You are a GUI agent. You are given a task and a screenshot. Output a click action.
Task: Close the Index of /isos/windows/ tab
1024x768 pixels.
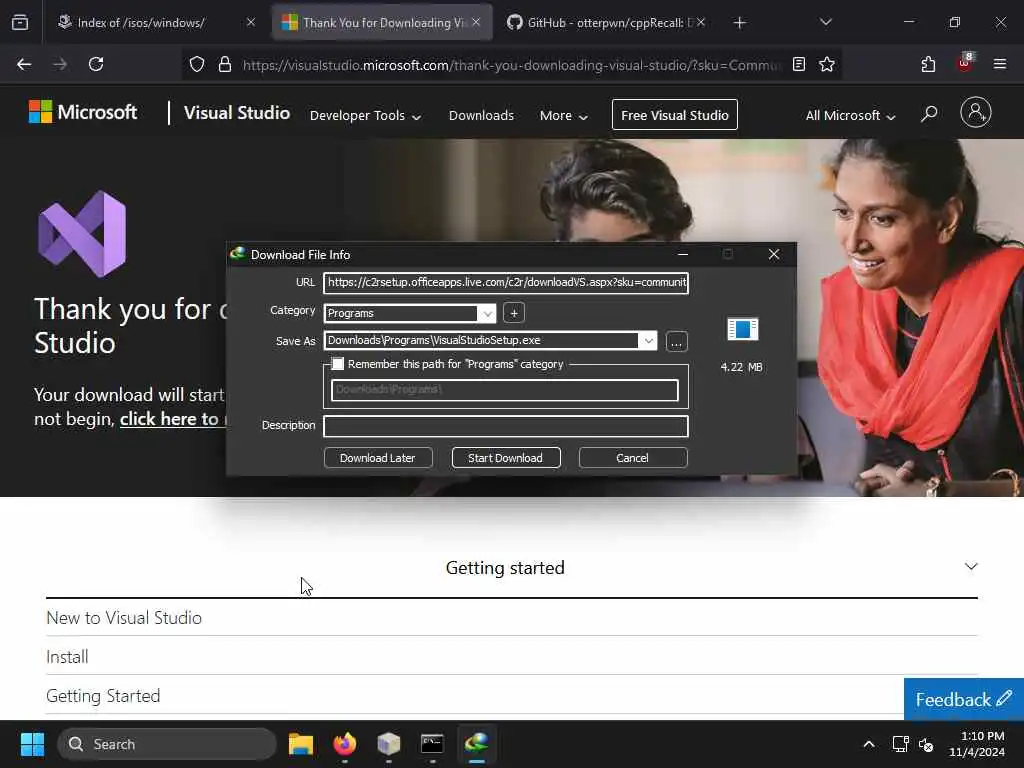pyautogui.click(x=251, y=22)
